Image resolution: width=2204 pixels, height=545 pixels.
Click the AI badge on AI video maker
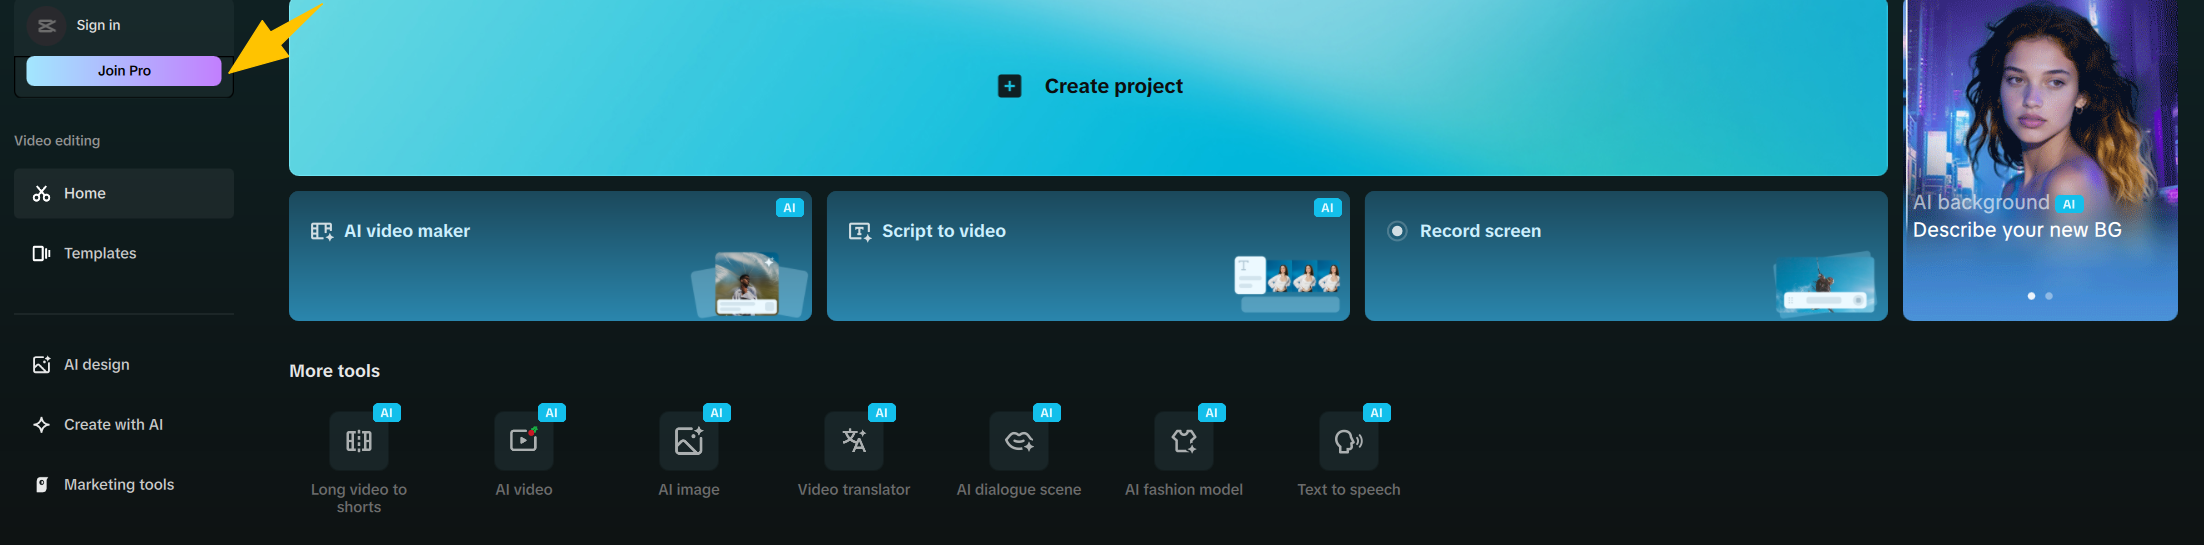[790, 208]
